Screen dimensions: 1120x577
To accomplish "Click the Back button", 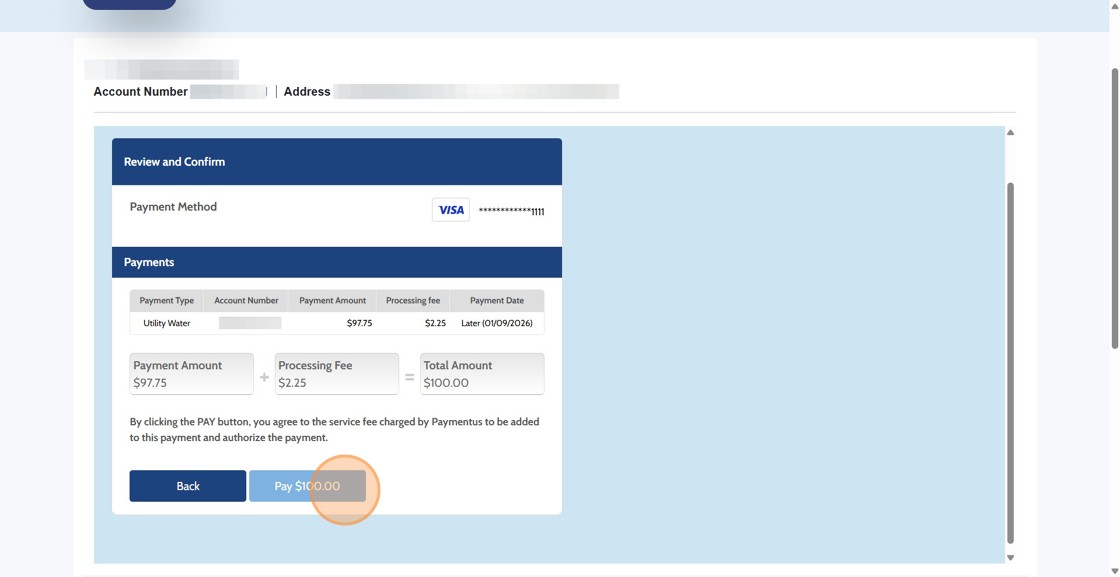I will point(187,485).
